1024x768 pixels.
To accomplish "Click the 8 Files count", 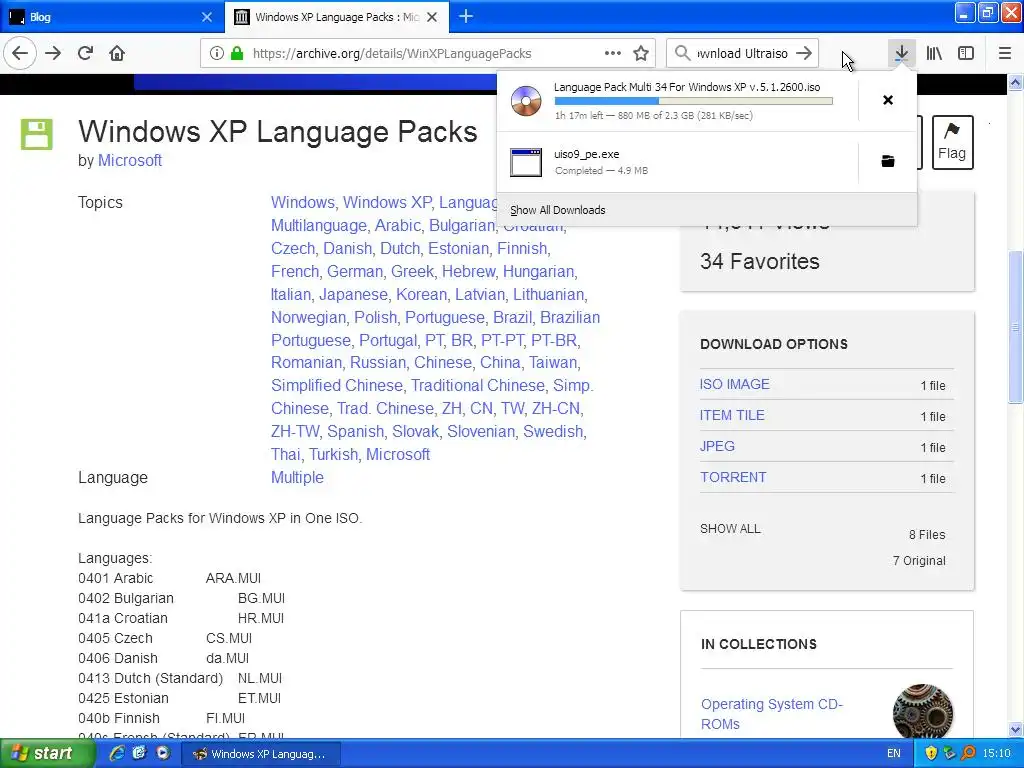I will click(x=927, y=535).
